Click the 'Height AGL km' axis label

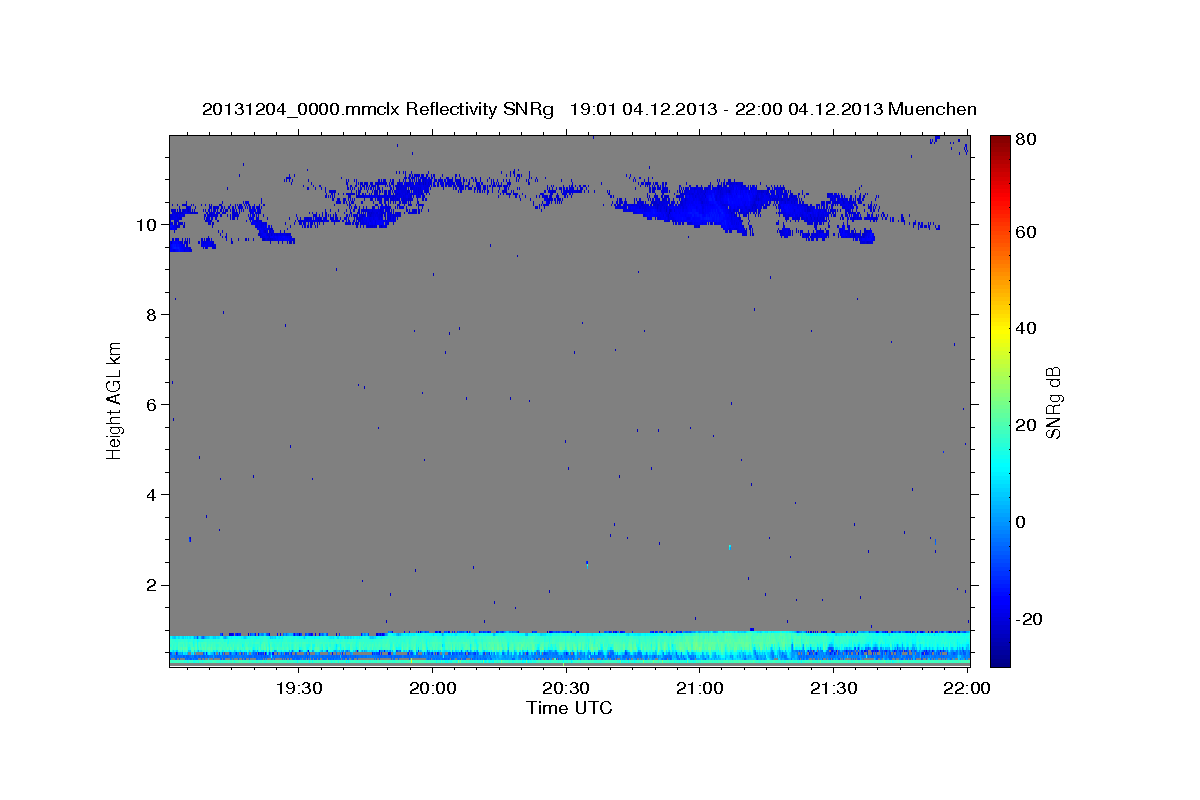(x=115, y=400)
